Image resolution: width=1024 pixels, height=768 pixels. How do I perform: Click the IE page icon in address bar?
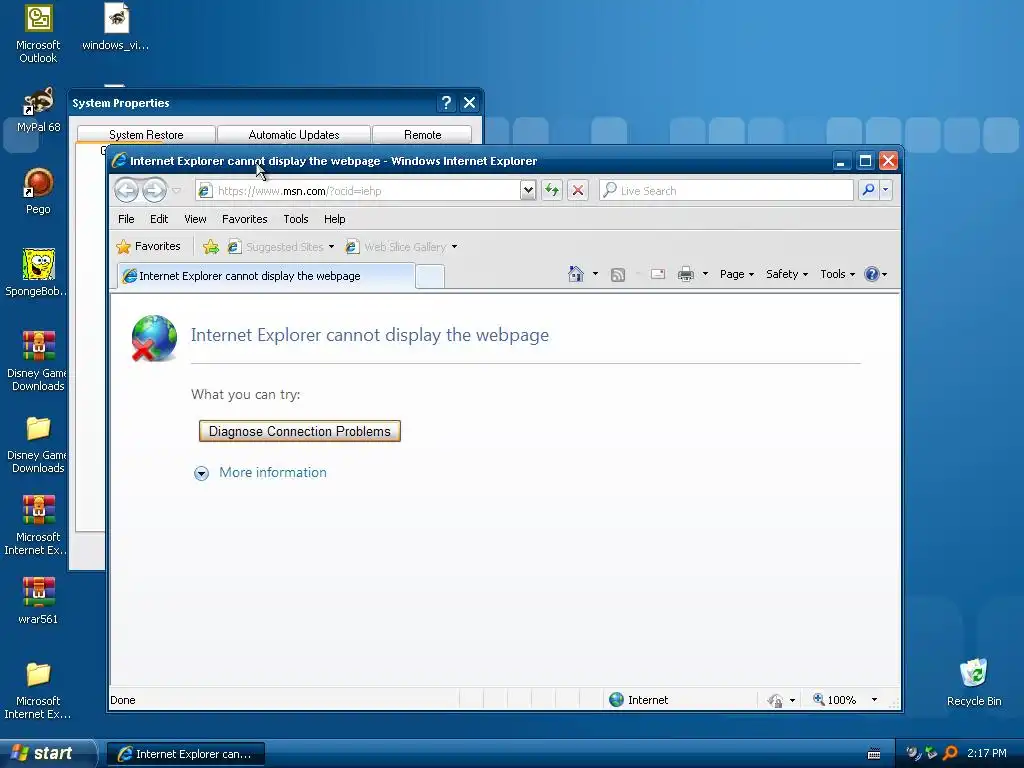205,191
